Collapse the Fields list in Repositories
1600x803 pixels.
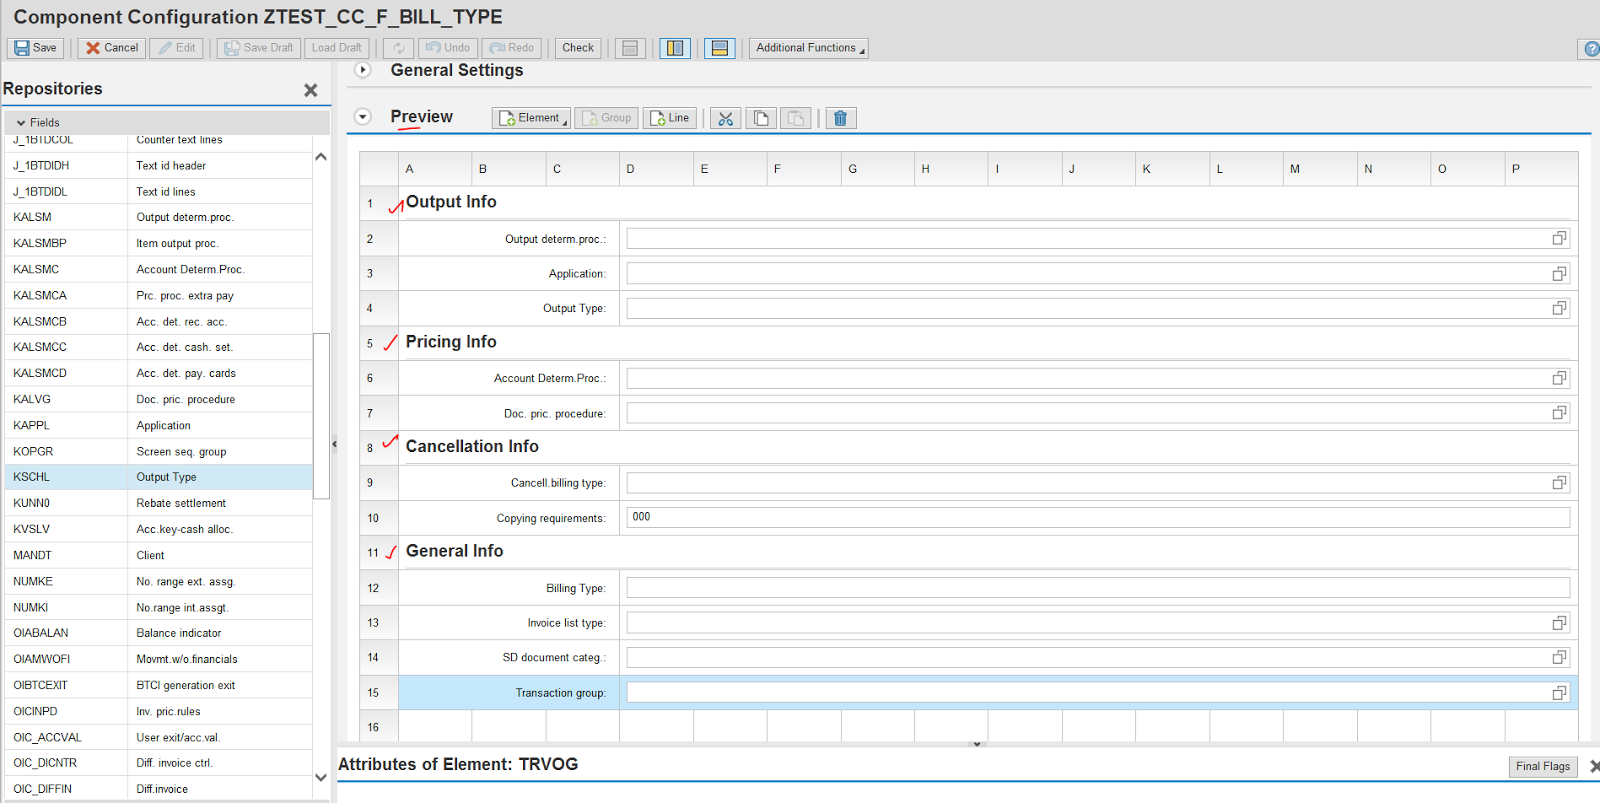(21, 123)
